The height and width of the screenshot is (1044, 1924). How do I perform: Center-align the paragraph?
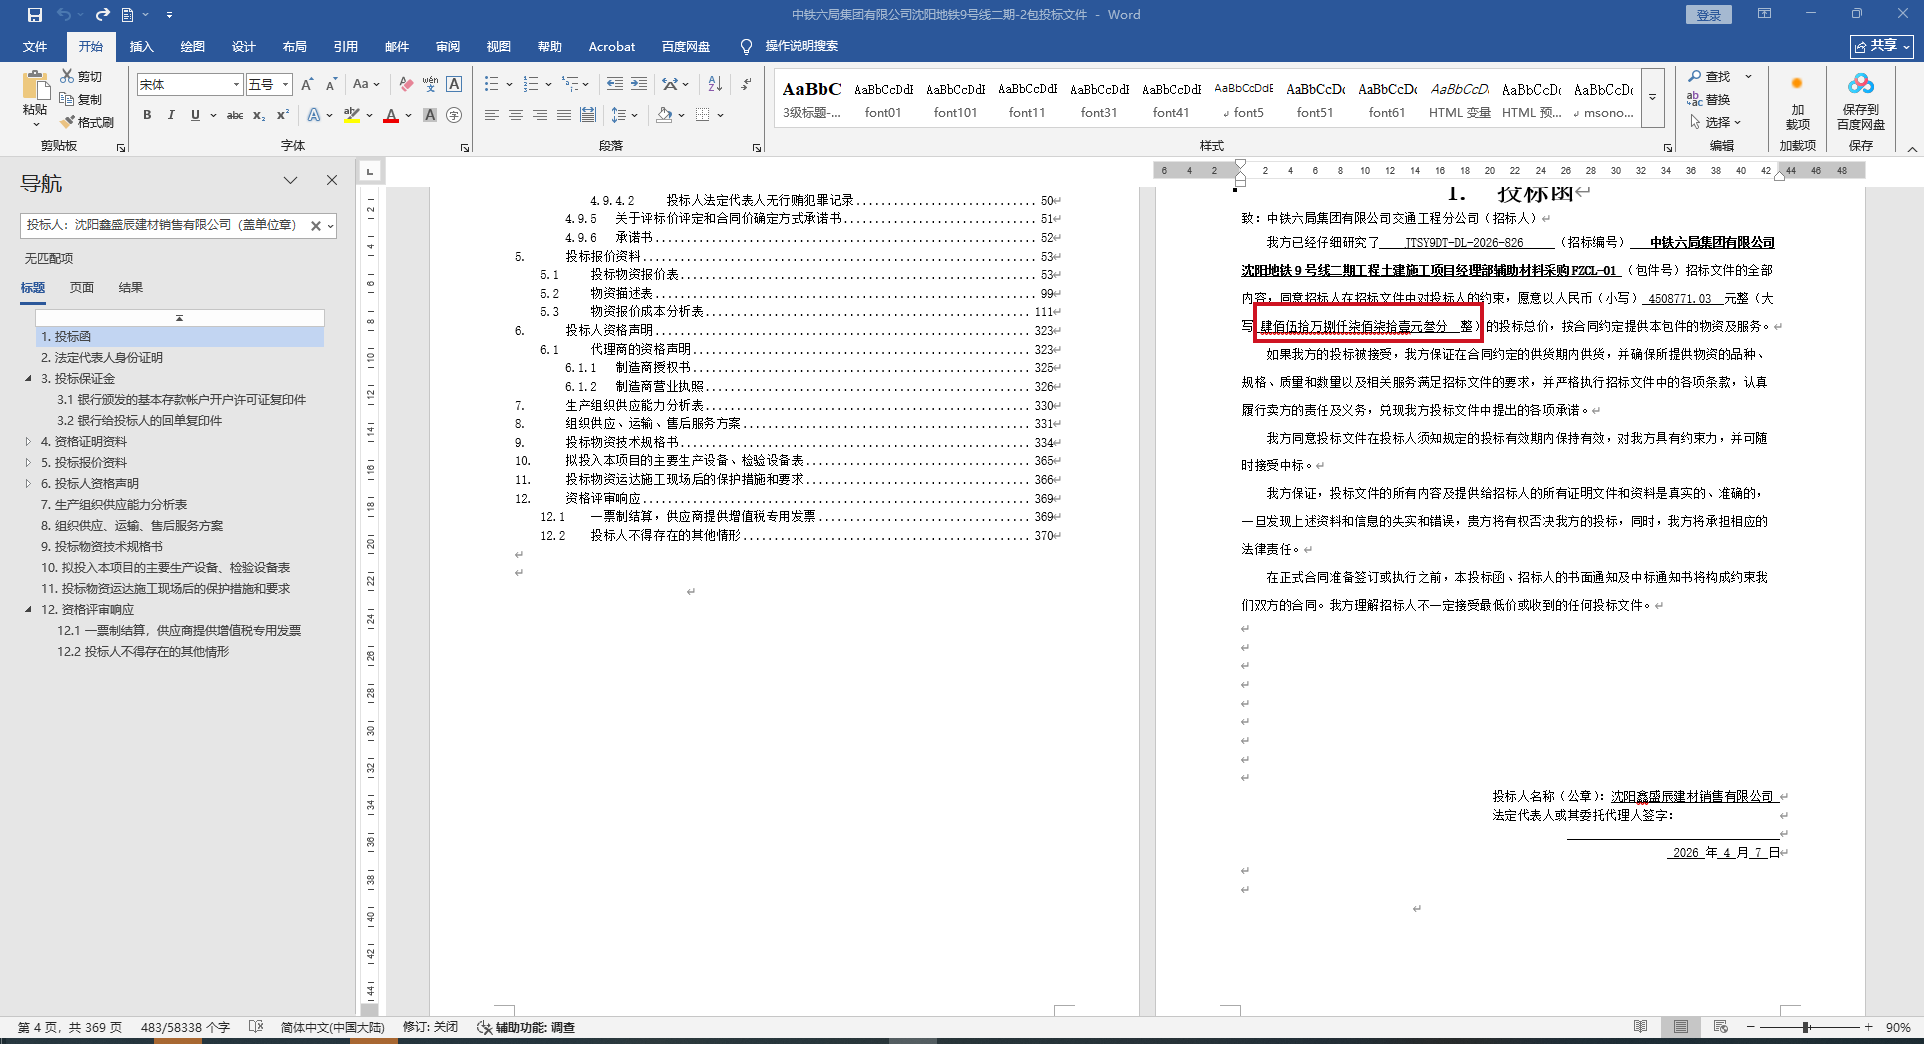[516, 115]
